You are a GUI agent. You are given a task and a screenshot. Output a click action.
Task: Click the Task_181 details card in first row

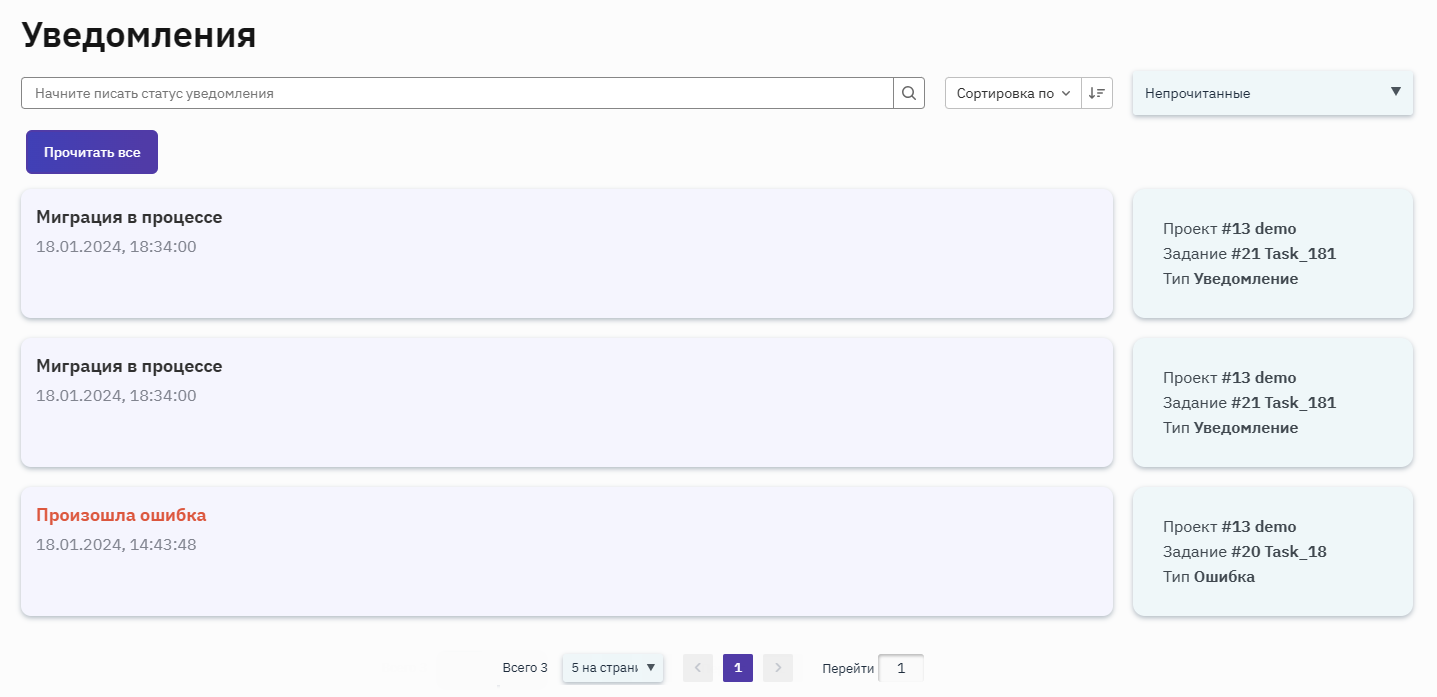click(1272, 254)
